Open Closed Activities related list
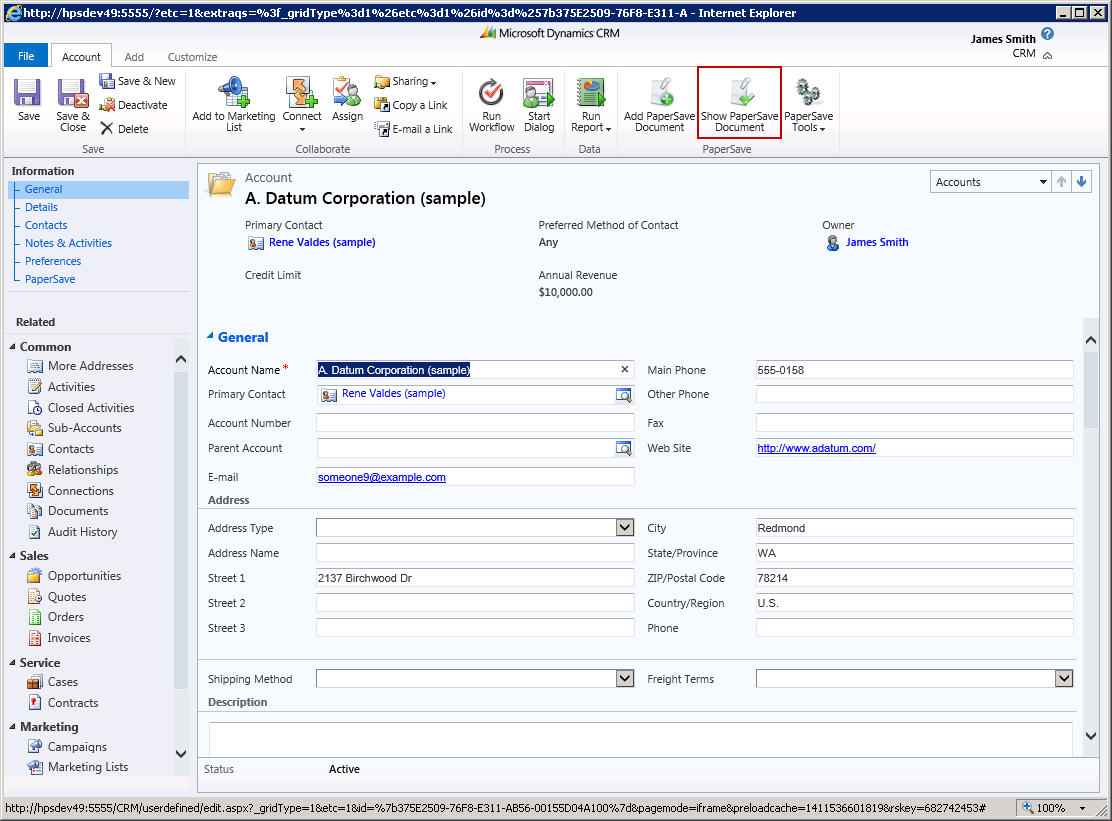1112x821 pixels. (x=81, y=408)
